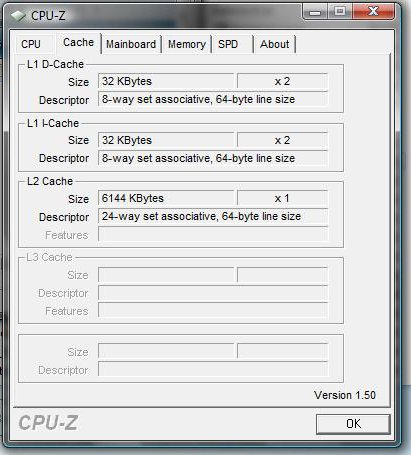Go to the Memory tab
Image resolution: width=411 pixels, height=455 pixels.
pos(187,44)
